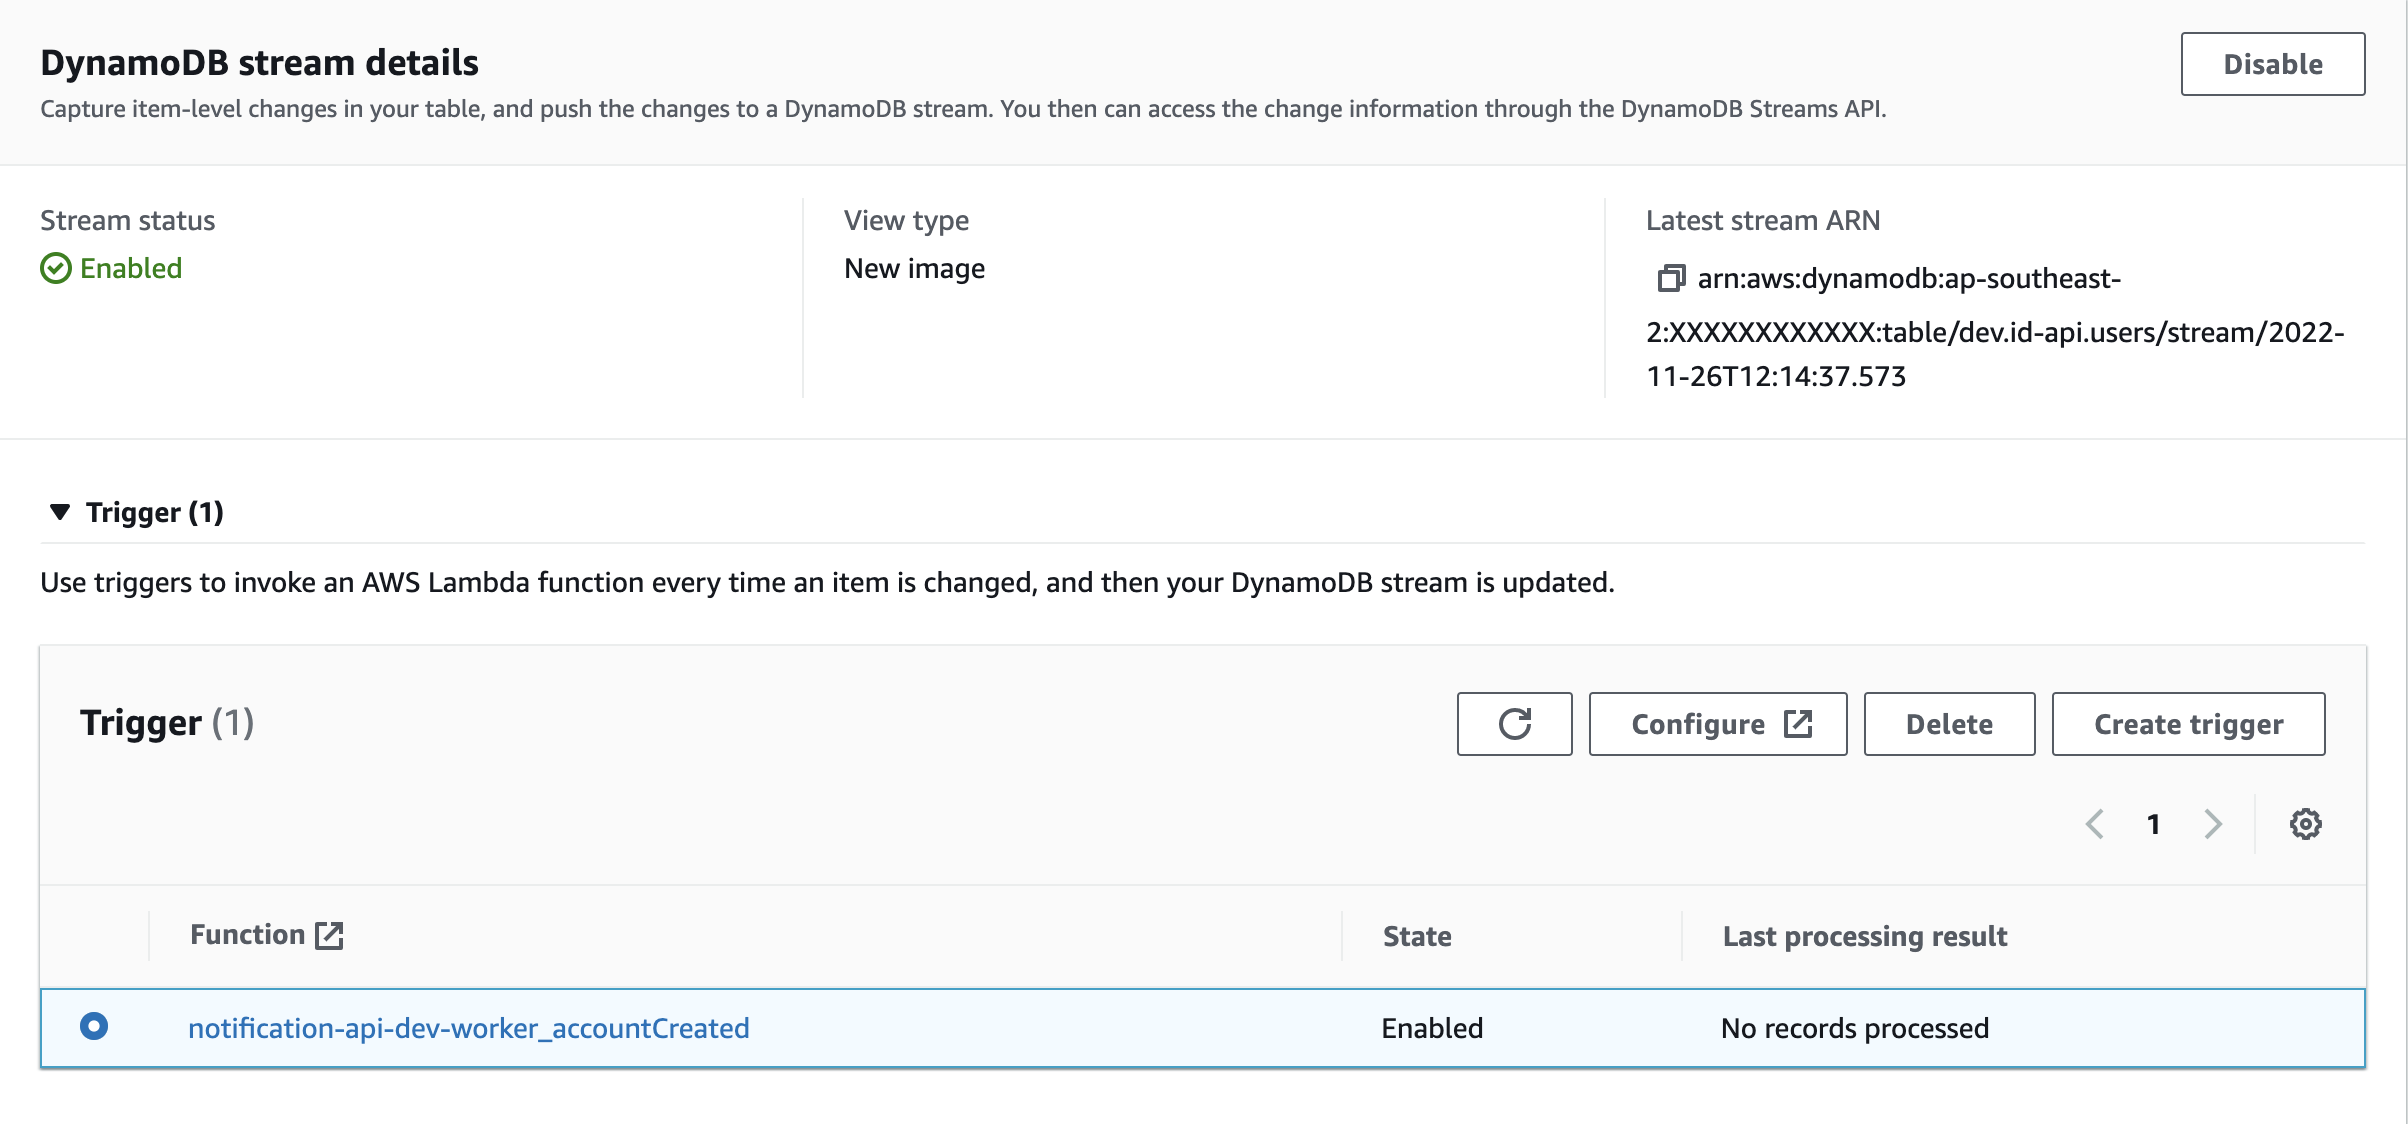Screen dimensions: 2408x1124
Task: Copy the latest stream ARN icon
Action: 1671,278
